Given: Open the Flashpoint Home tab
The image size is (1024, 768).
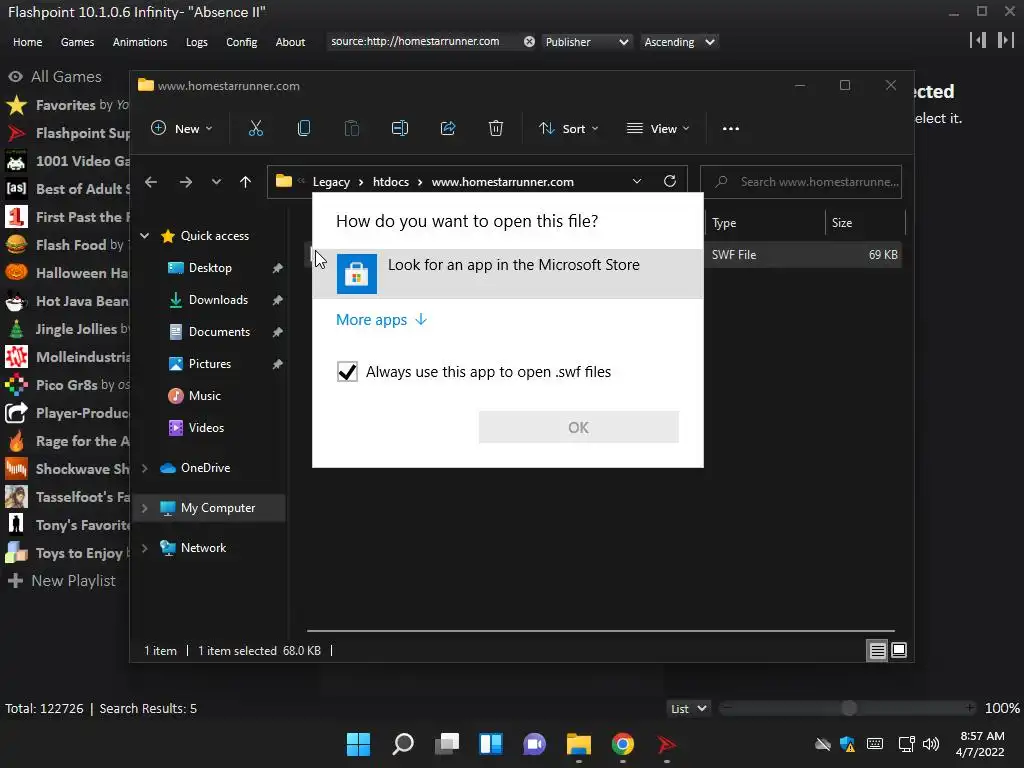Looking at the screenshot, I should 27,42.
